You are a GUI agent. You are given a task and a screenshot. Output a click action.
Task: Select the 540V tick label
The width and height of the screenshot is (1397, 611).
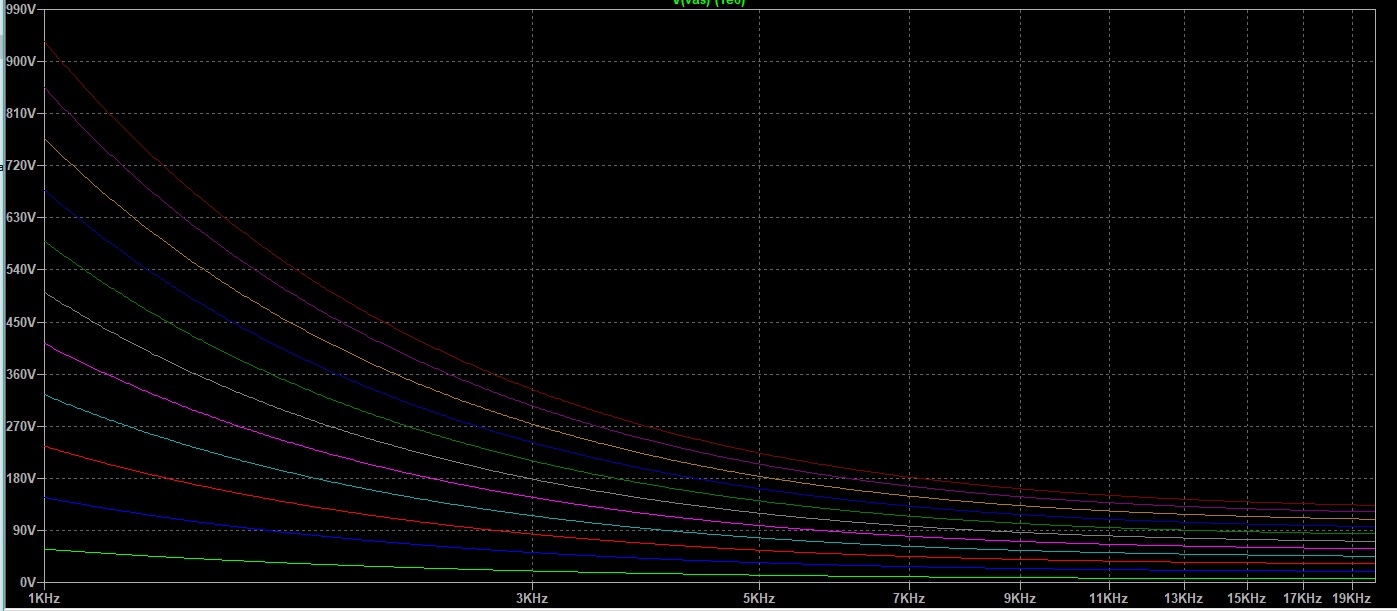pyautogui.click(x=19, y=270)
